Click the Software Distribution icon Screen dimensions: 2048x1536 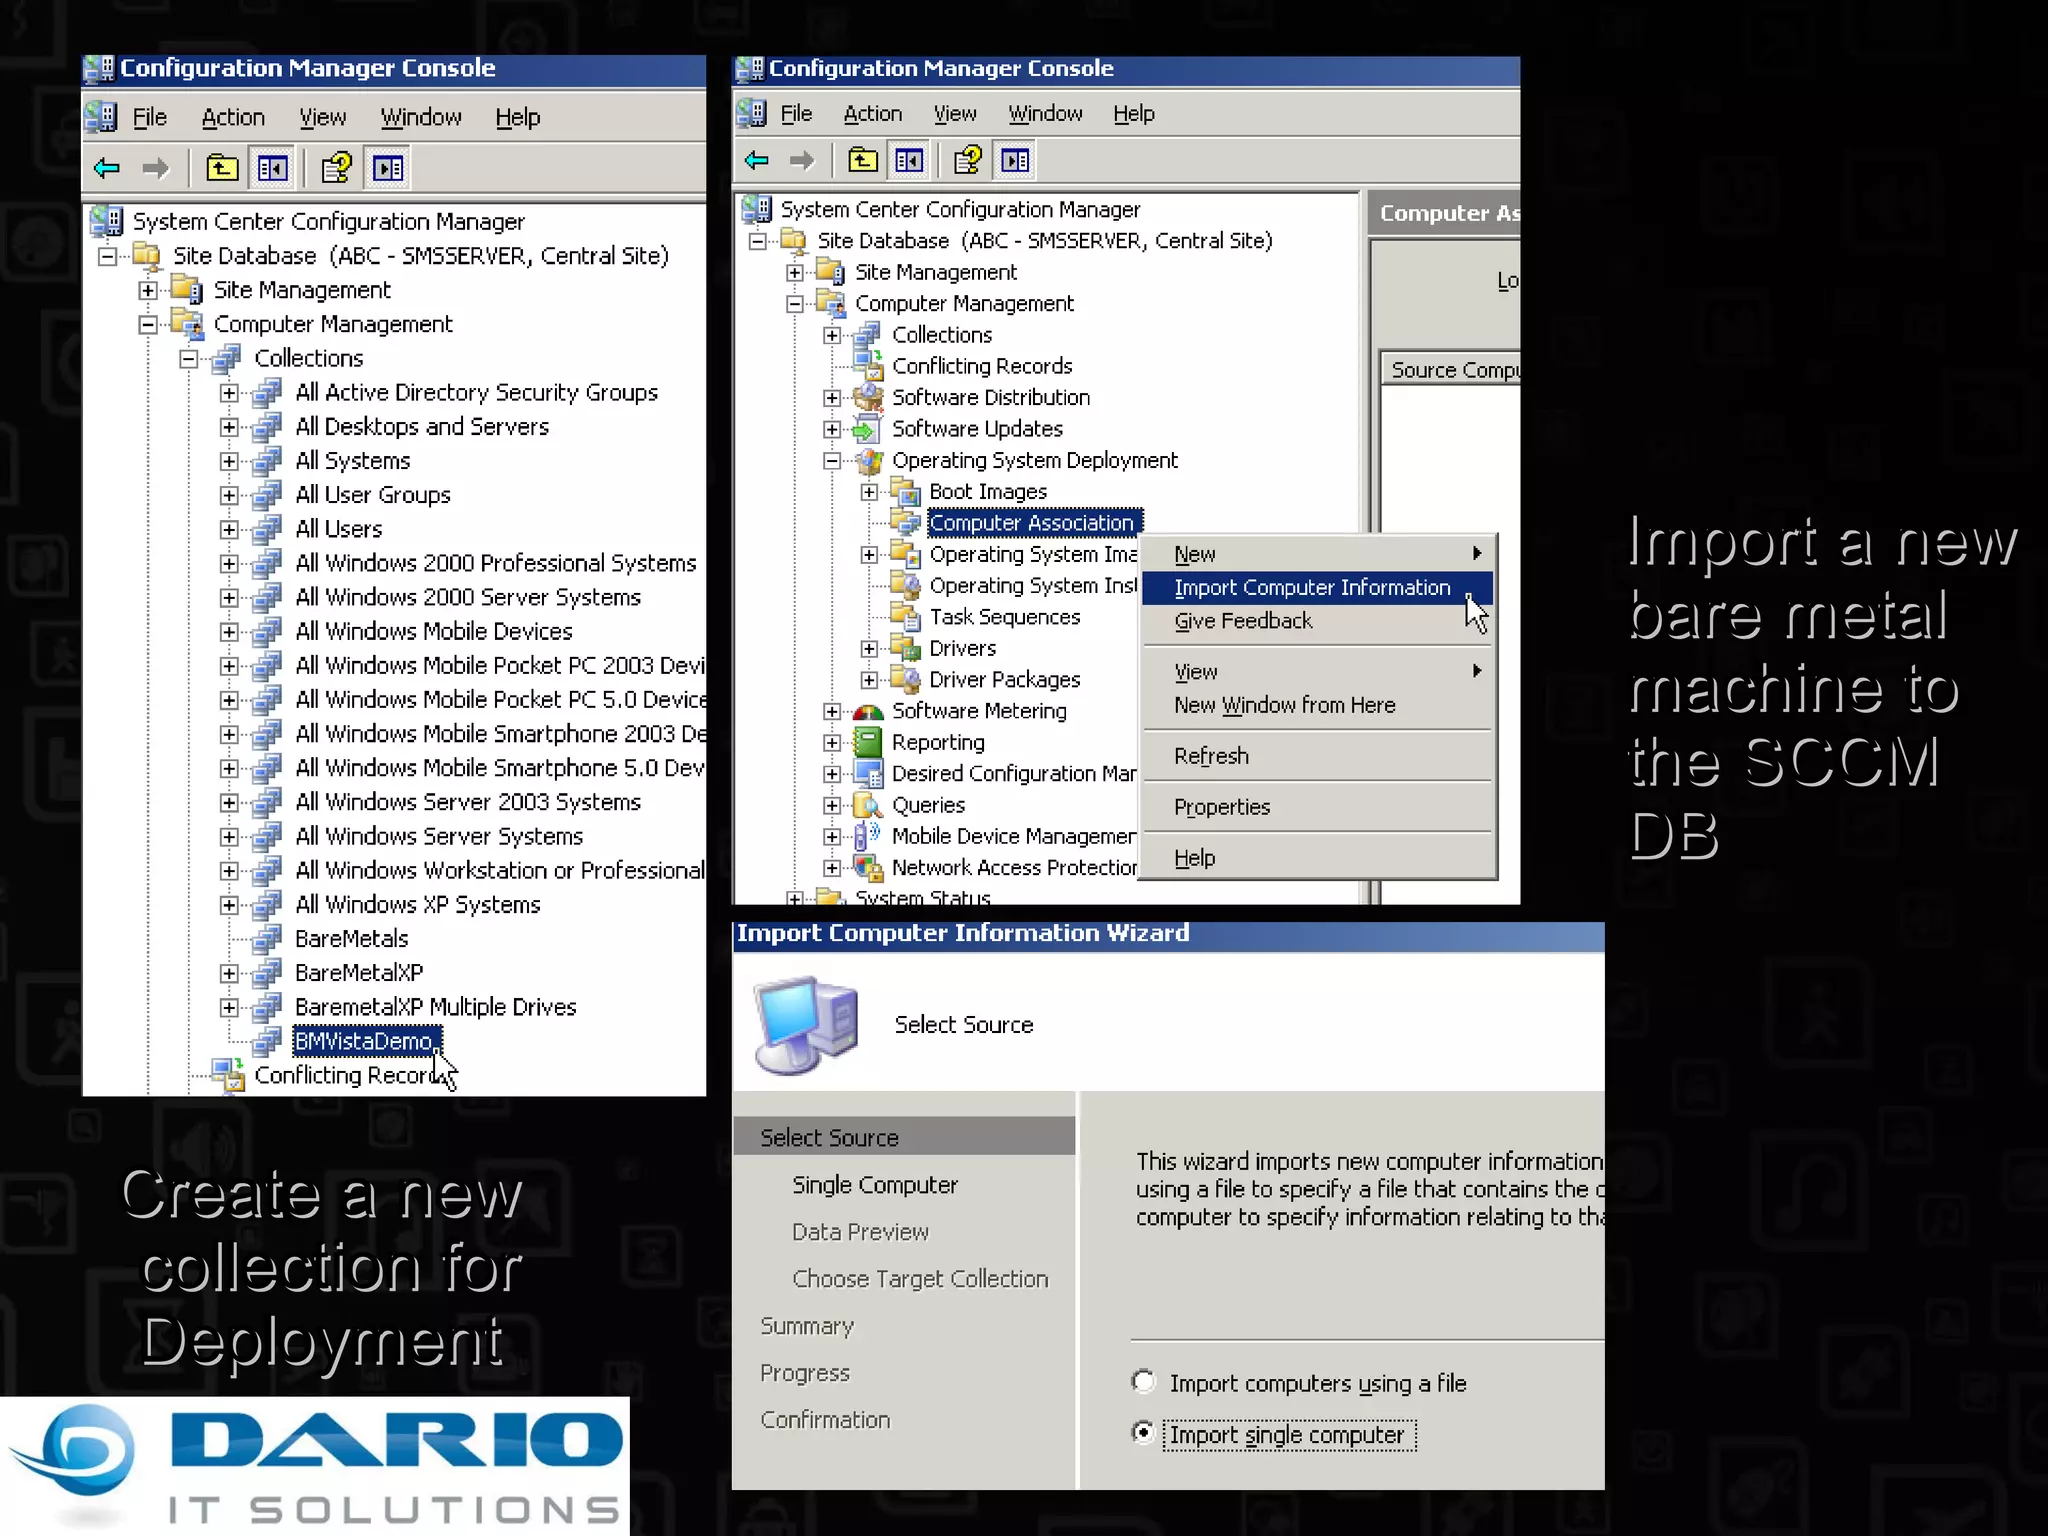tap(868, 397)
